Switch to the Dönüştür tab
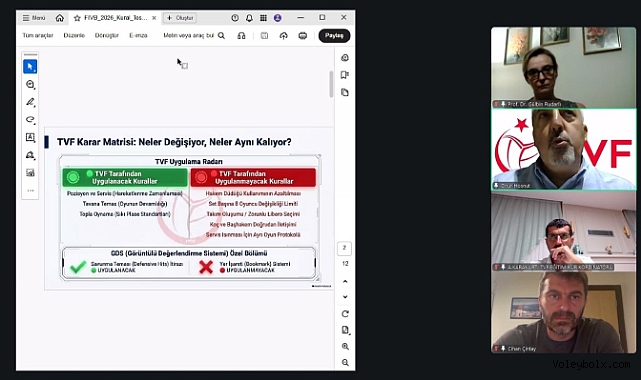 coord(107,36)
